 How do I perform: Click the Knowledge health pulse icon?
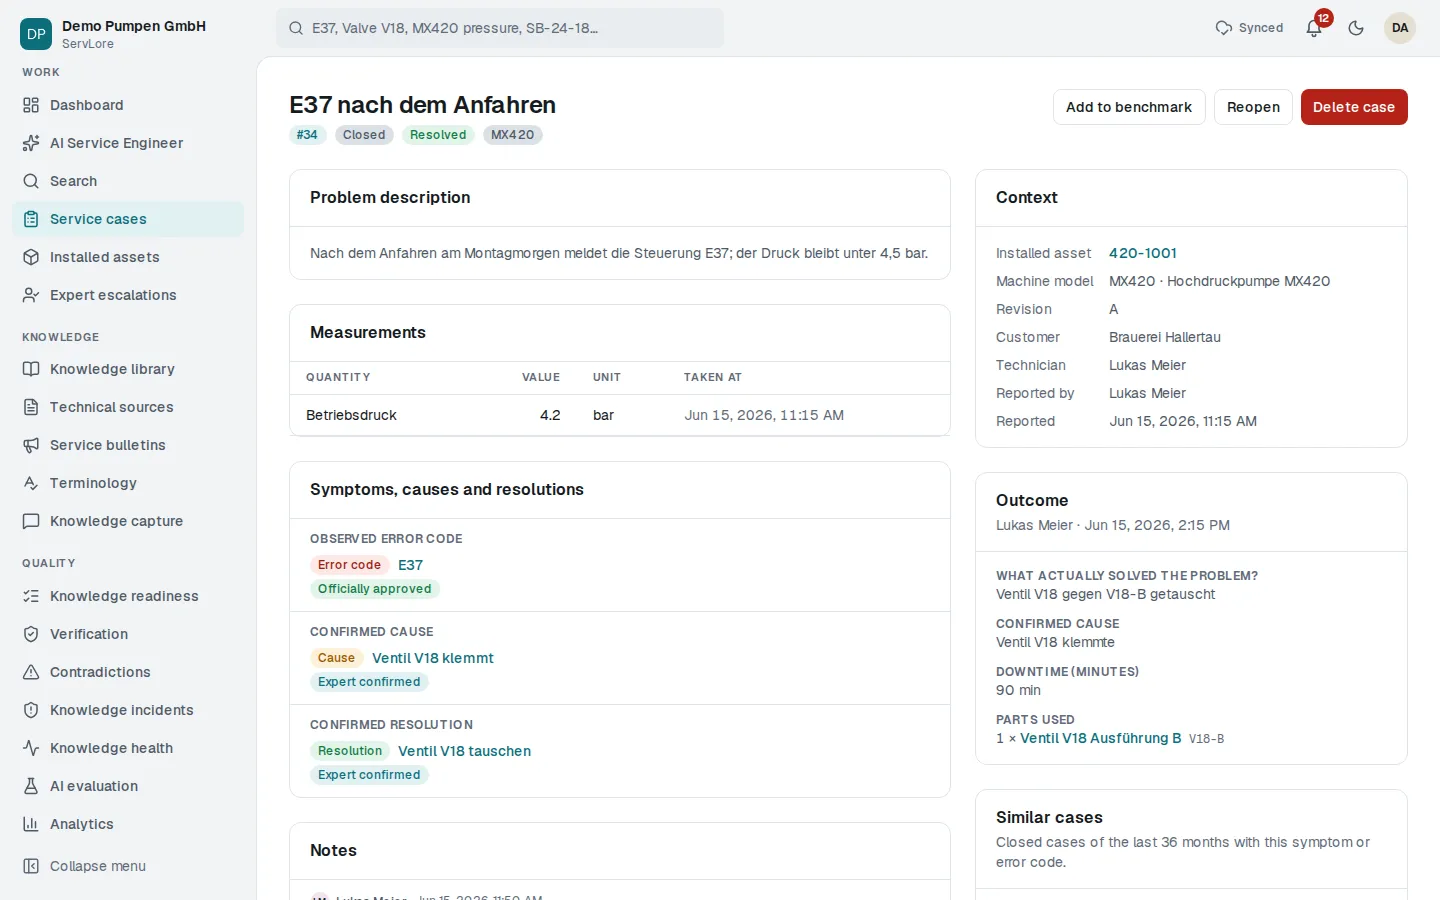(31, 748)
